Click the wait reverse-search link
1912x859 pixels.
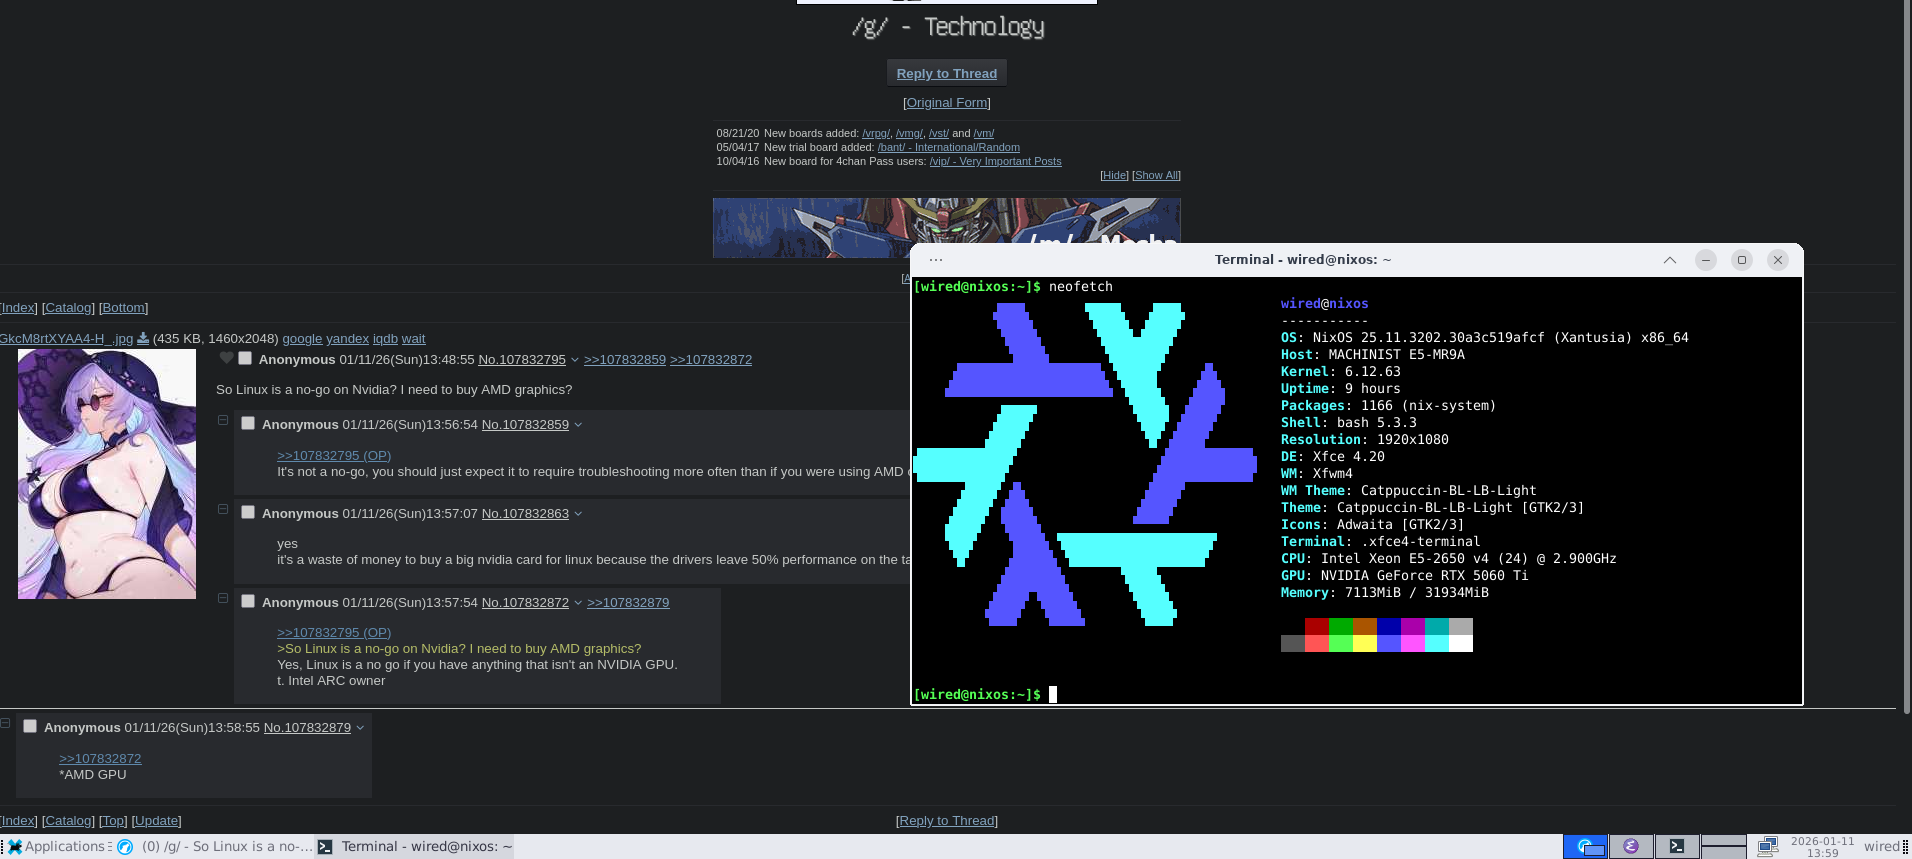pos(413,339)
